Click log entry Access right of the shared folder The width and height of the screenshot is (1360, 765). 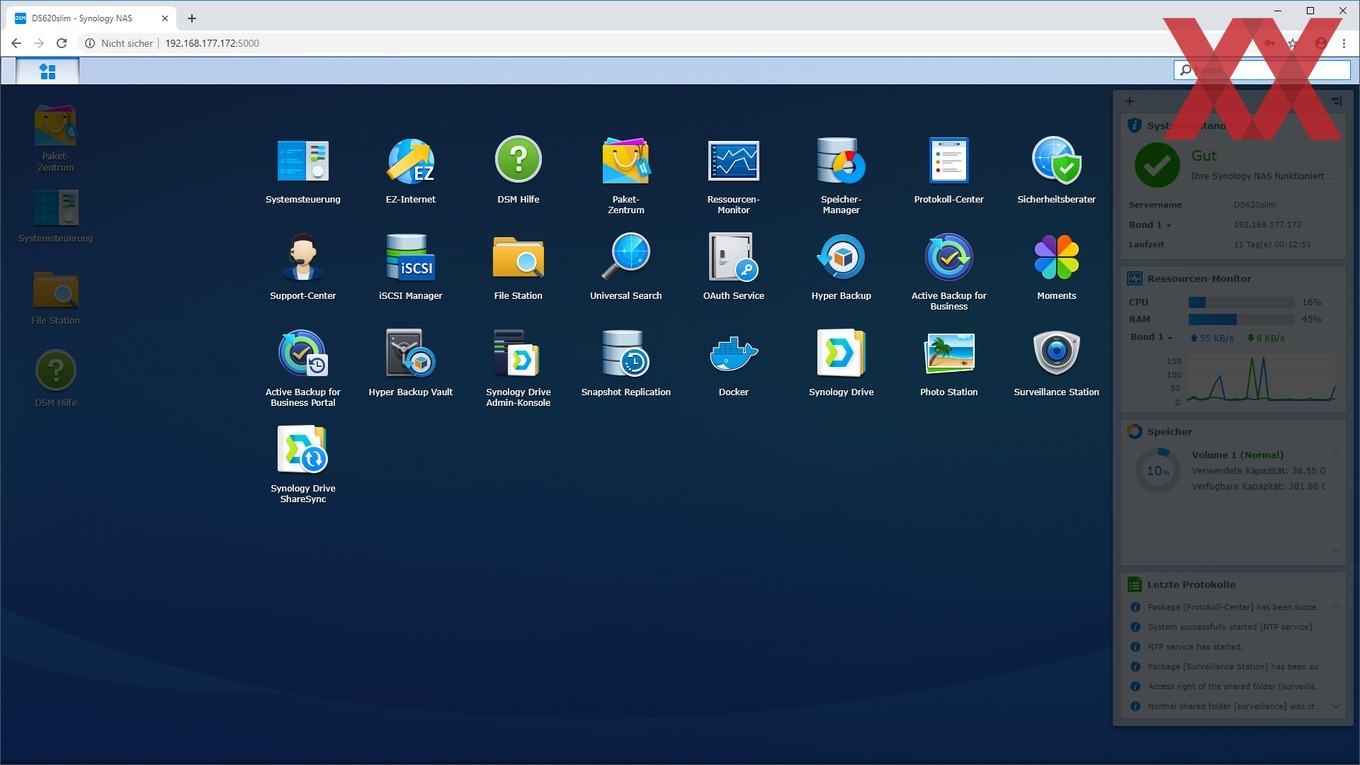pyautogui.click(x=1236, y=686)
